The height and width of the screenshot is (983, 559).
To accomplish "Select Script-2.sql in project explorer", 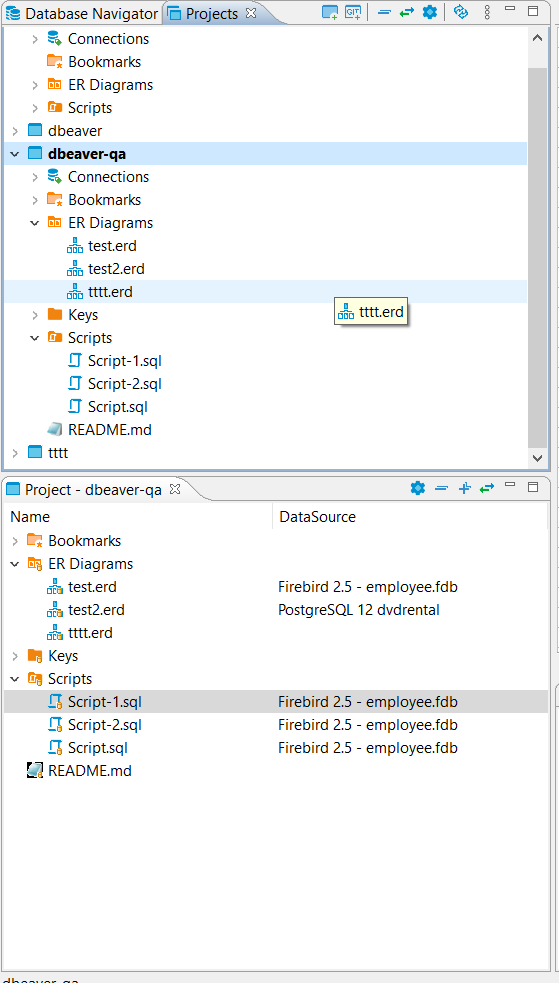I will [105, 725].
